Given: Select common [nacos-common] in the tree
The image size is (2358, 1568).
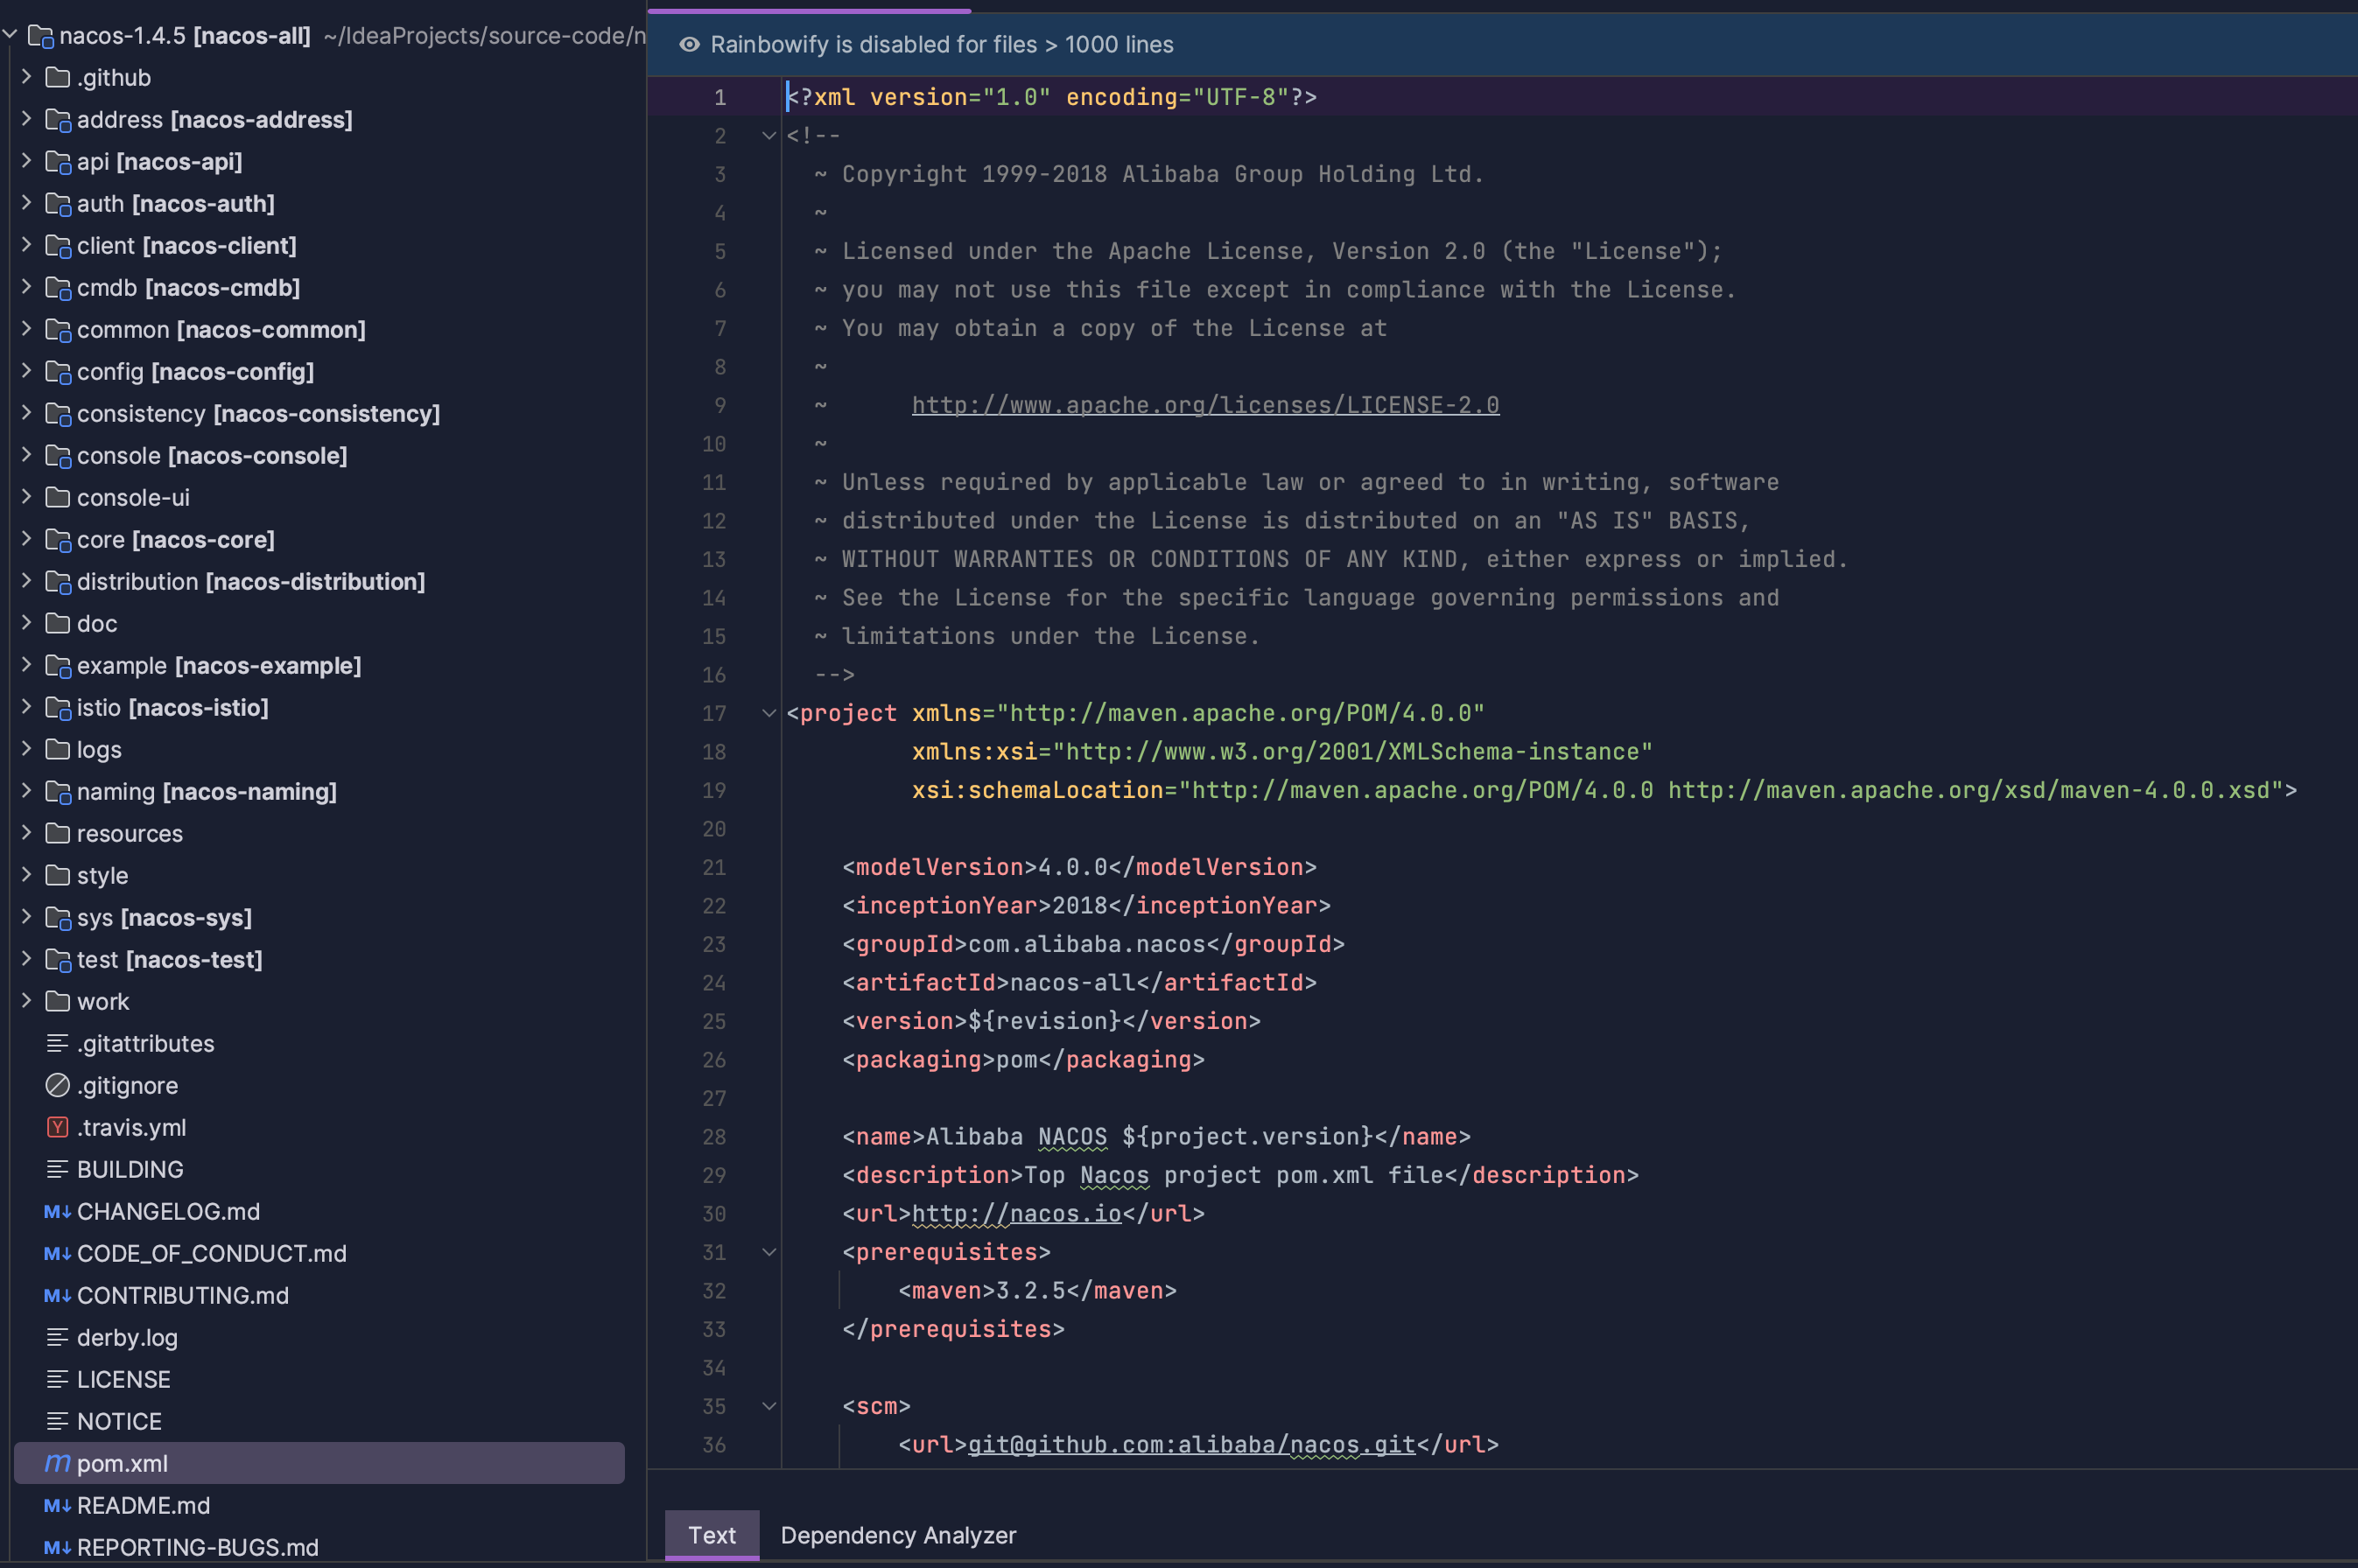Looking at the screenshot, I should [x=319, y=329].
